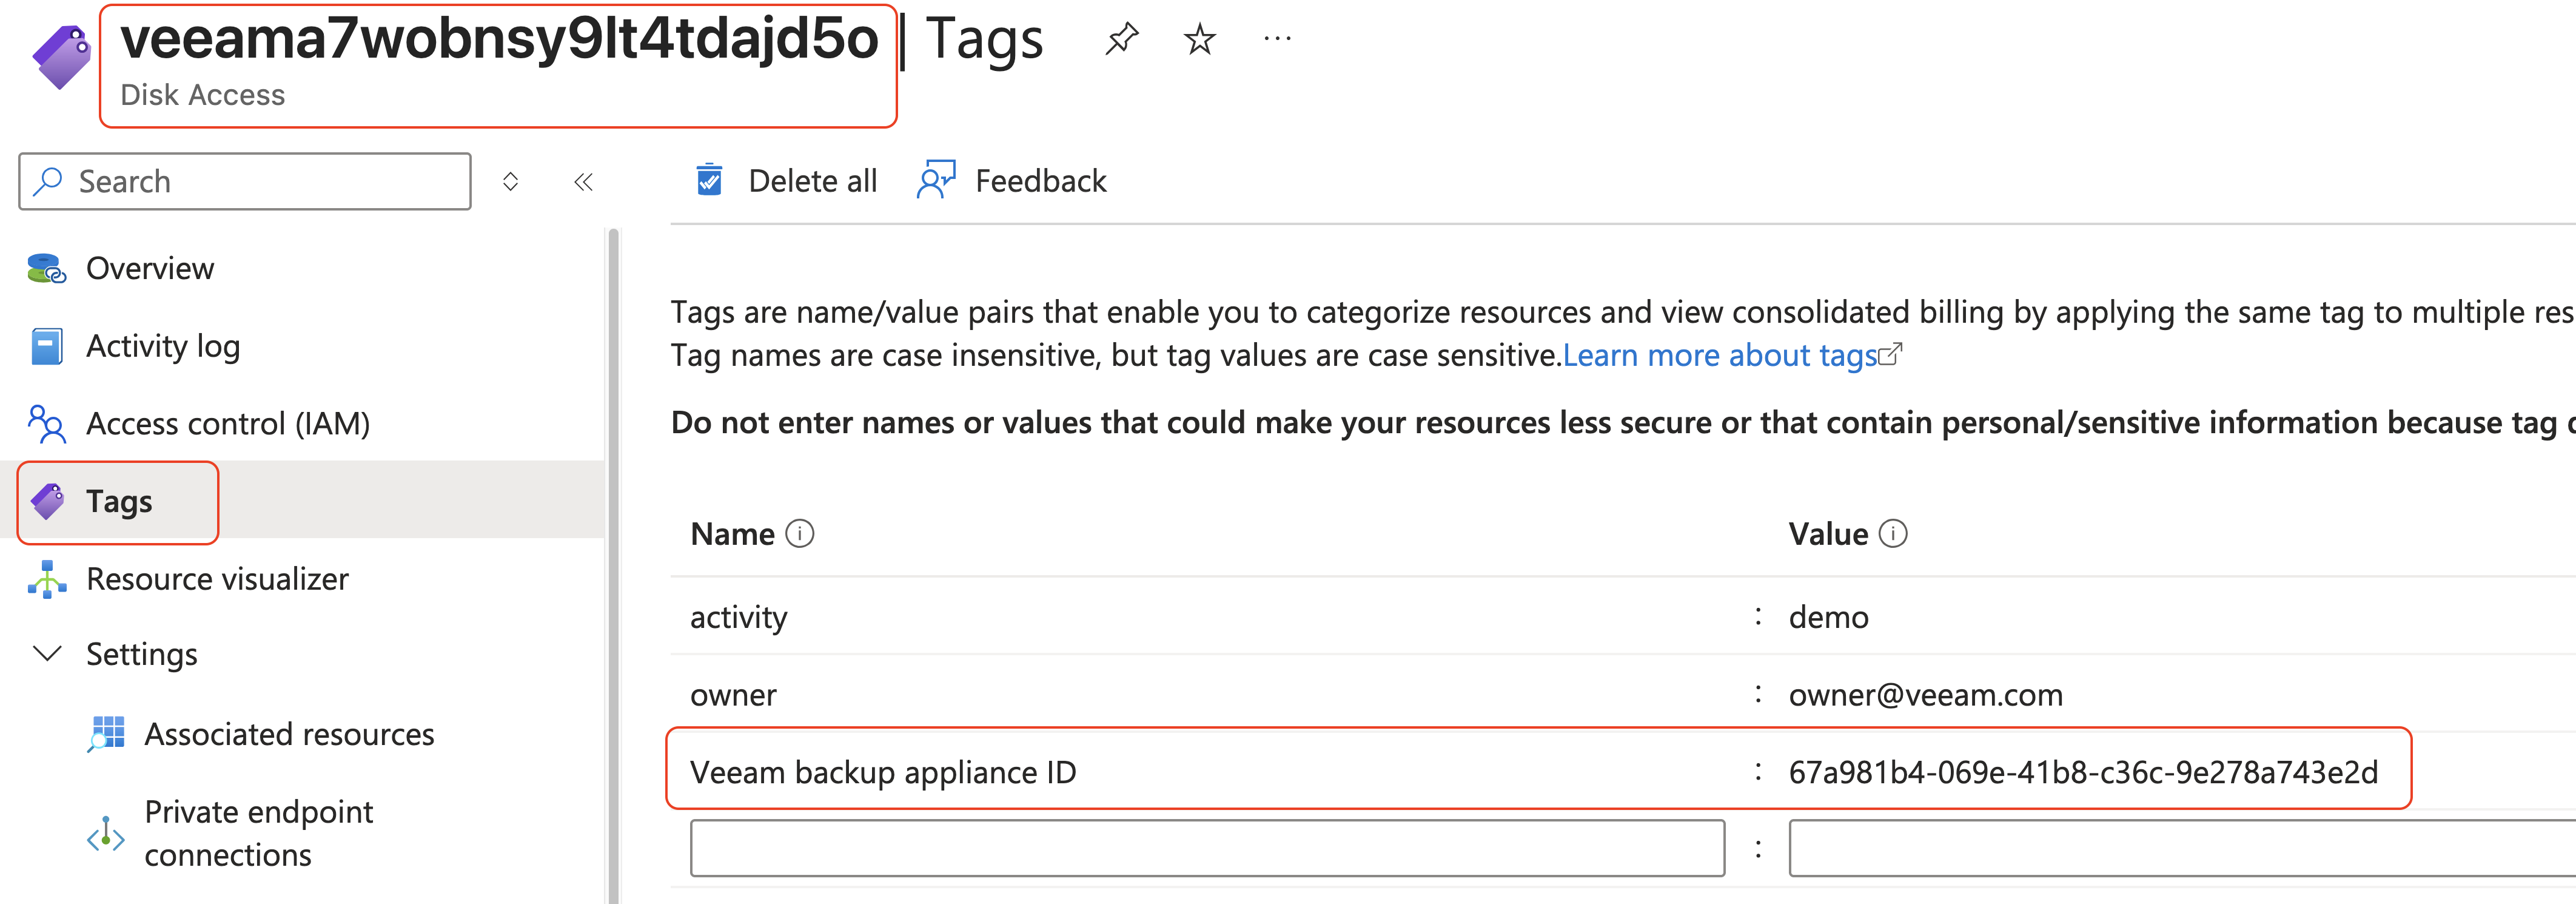Image resolution: width=2576 pixels, height=904 pixels.
Task: Click the purple tag resource icon
Action: 61,58
